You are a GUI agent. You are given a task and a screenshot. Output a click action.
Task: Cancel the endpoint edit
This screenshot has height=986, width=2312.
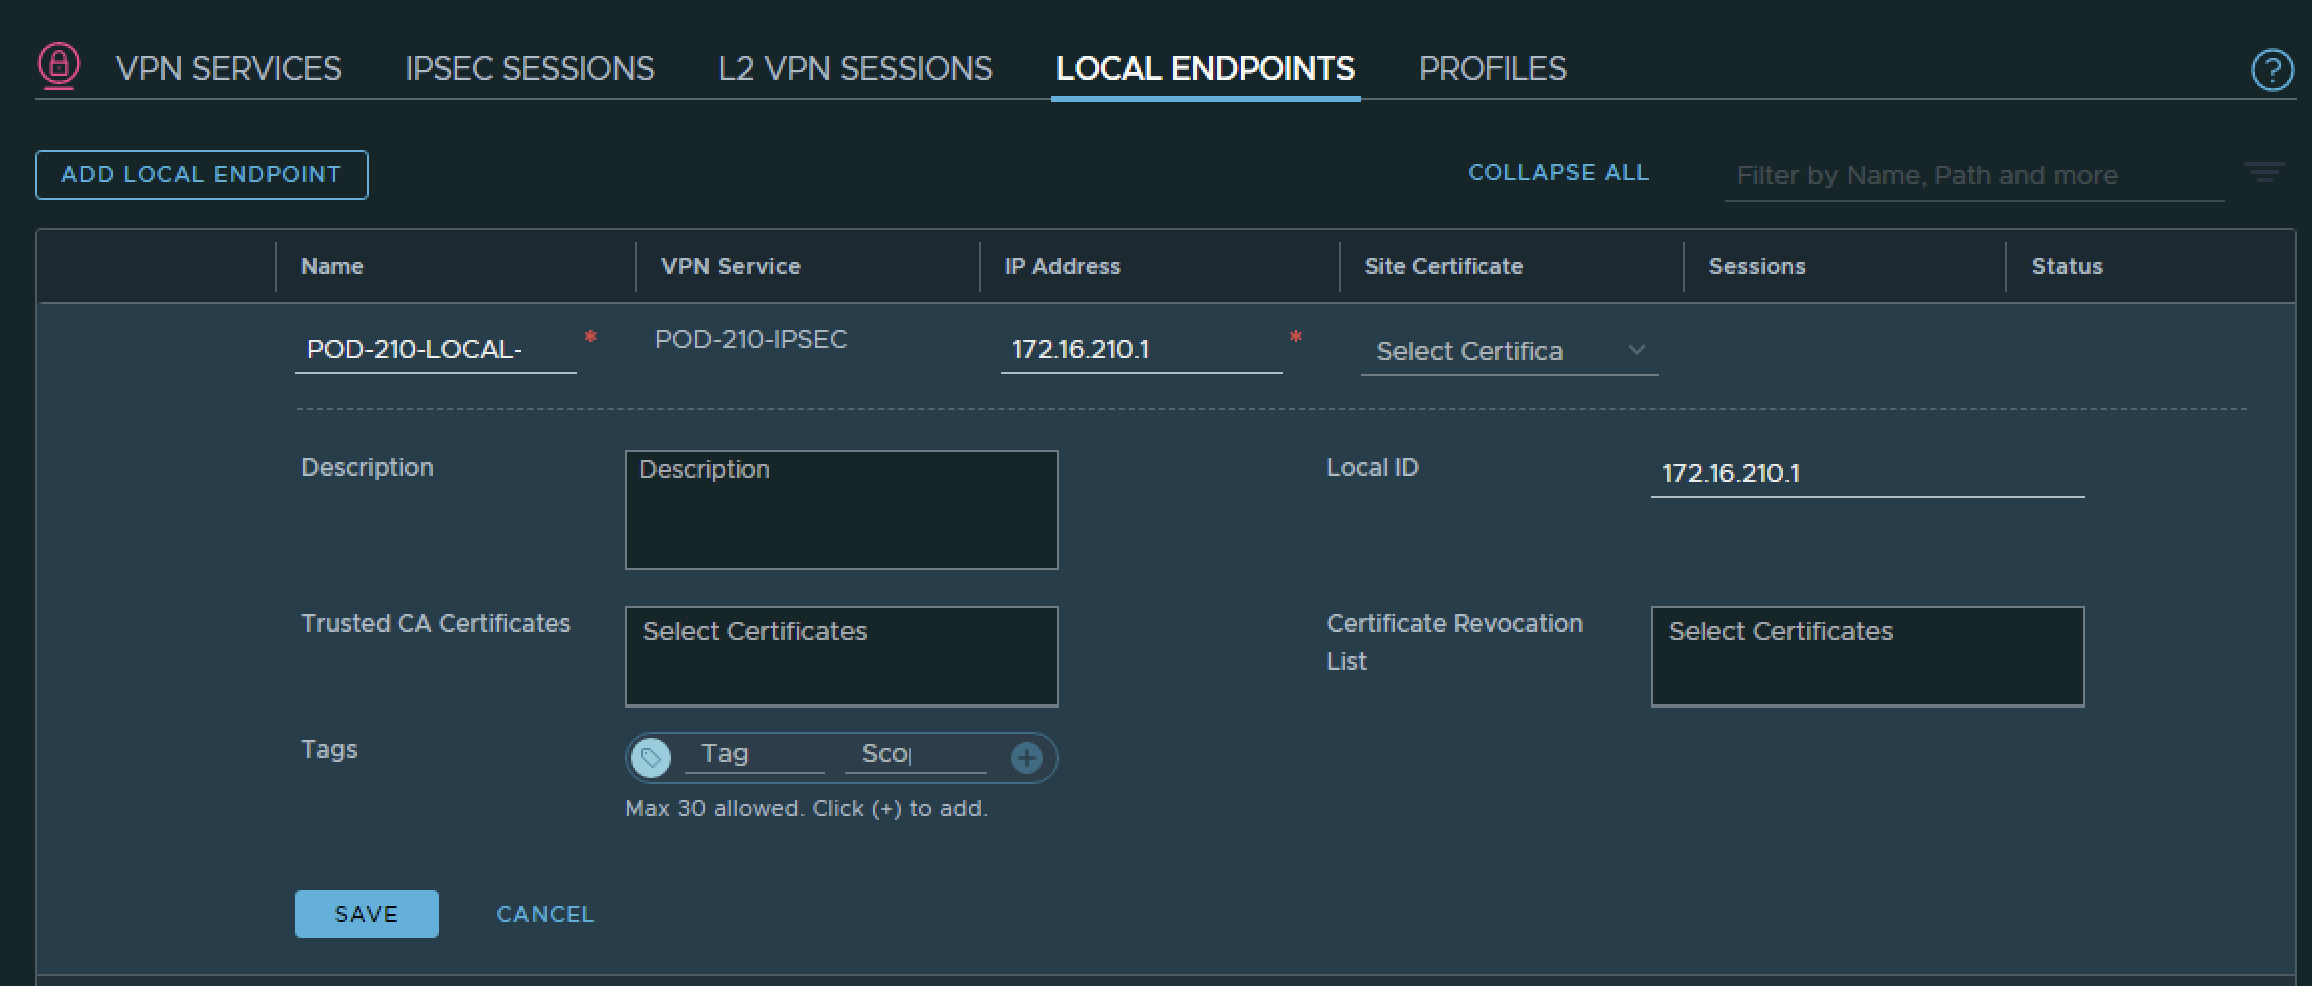coord(545,914)
